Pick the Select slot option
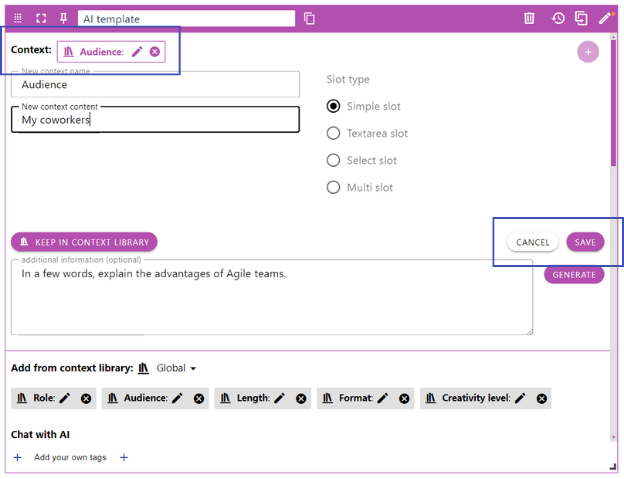The image size is (624, 479). (334, 160)
